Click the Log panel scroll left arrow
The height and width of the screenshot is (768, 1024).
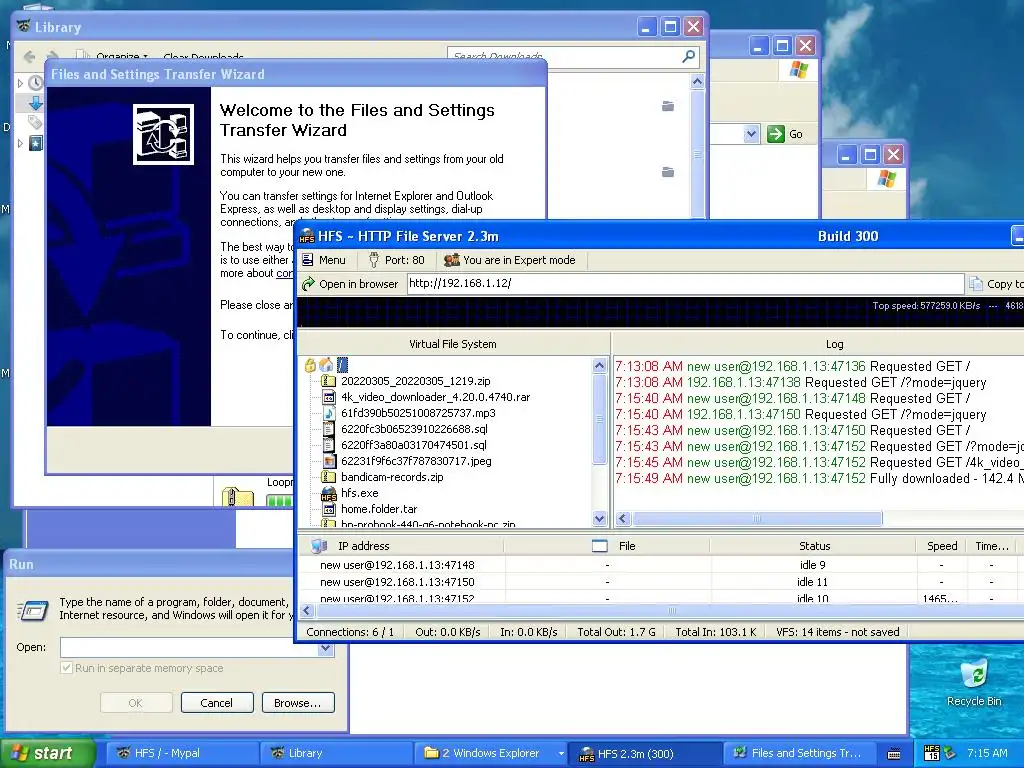click(x=622, y=519)
